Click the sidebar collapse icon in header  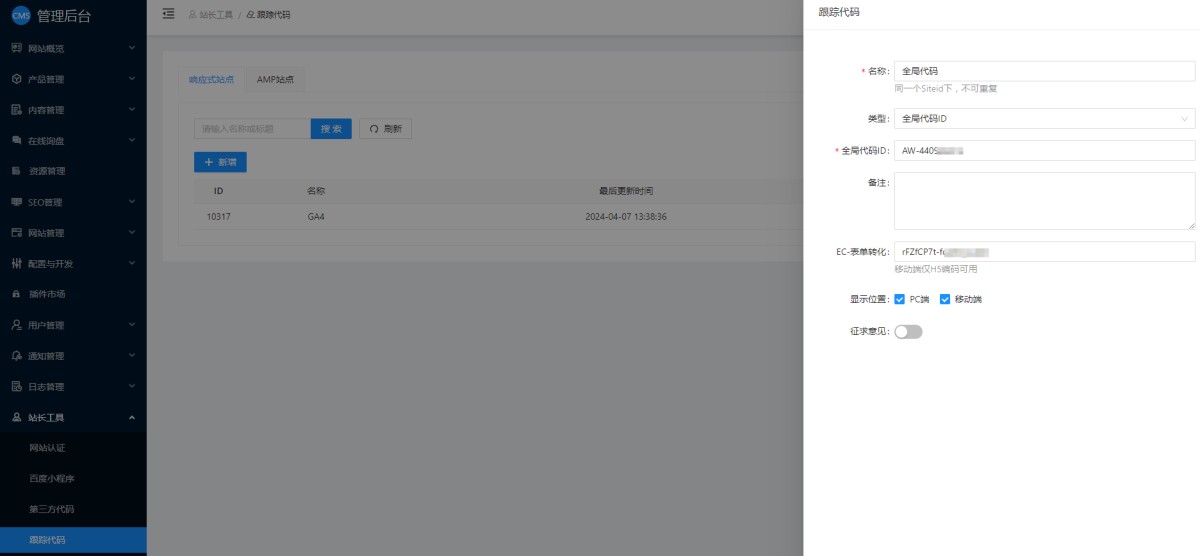tap(168, 14)
